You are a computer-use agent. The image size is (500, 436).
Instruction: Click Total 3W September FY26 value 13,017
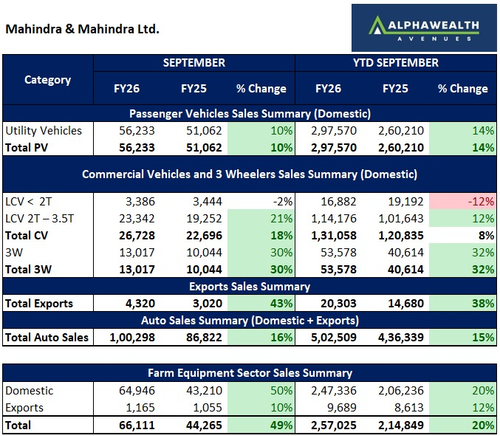pos(137,270)
